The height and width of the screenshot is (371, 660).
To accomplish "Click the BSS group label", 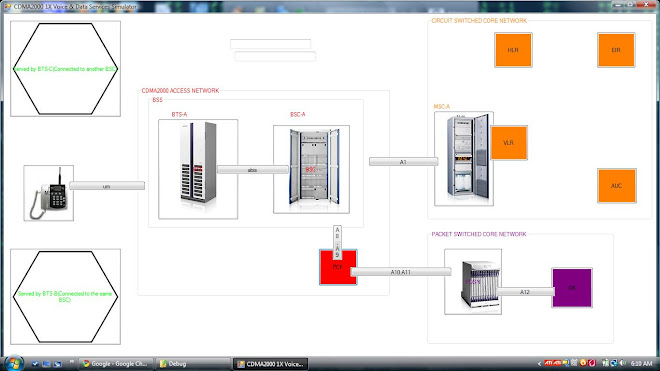I will point(157,100).
